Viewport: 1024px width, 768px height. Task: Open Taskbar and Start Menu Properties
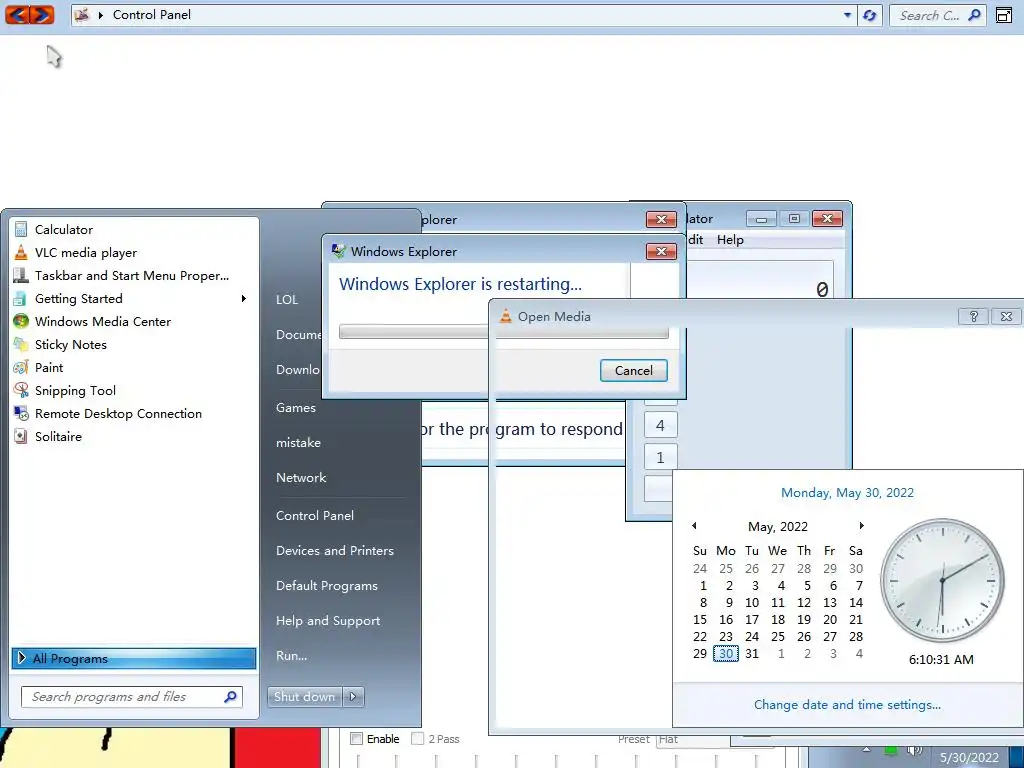(x=134, y=276)
